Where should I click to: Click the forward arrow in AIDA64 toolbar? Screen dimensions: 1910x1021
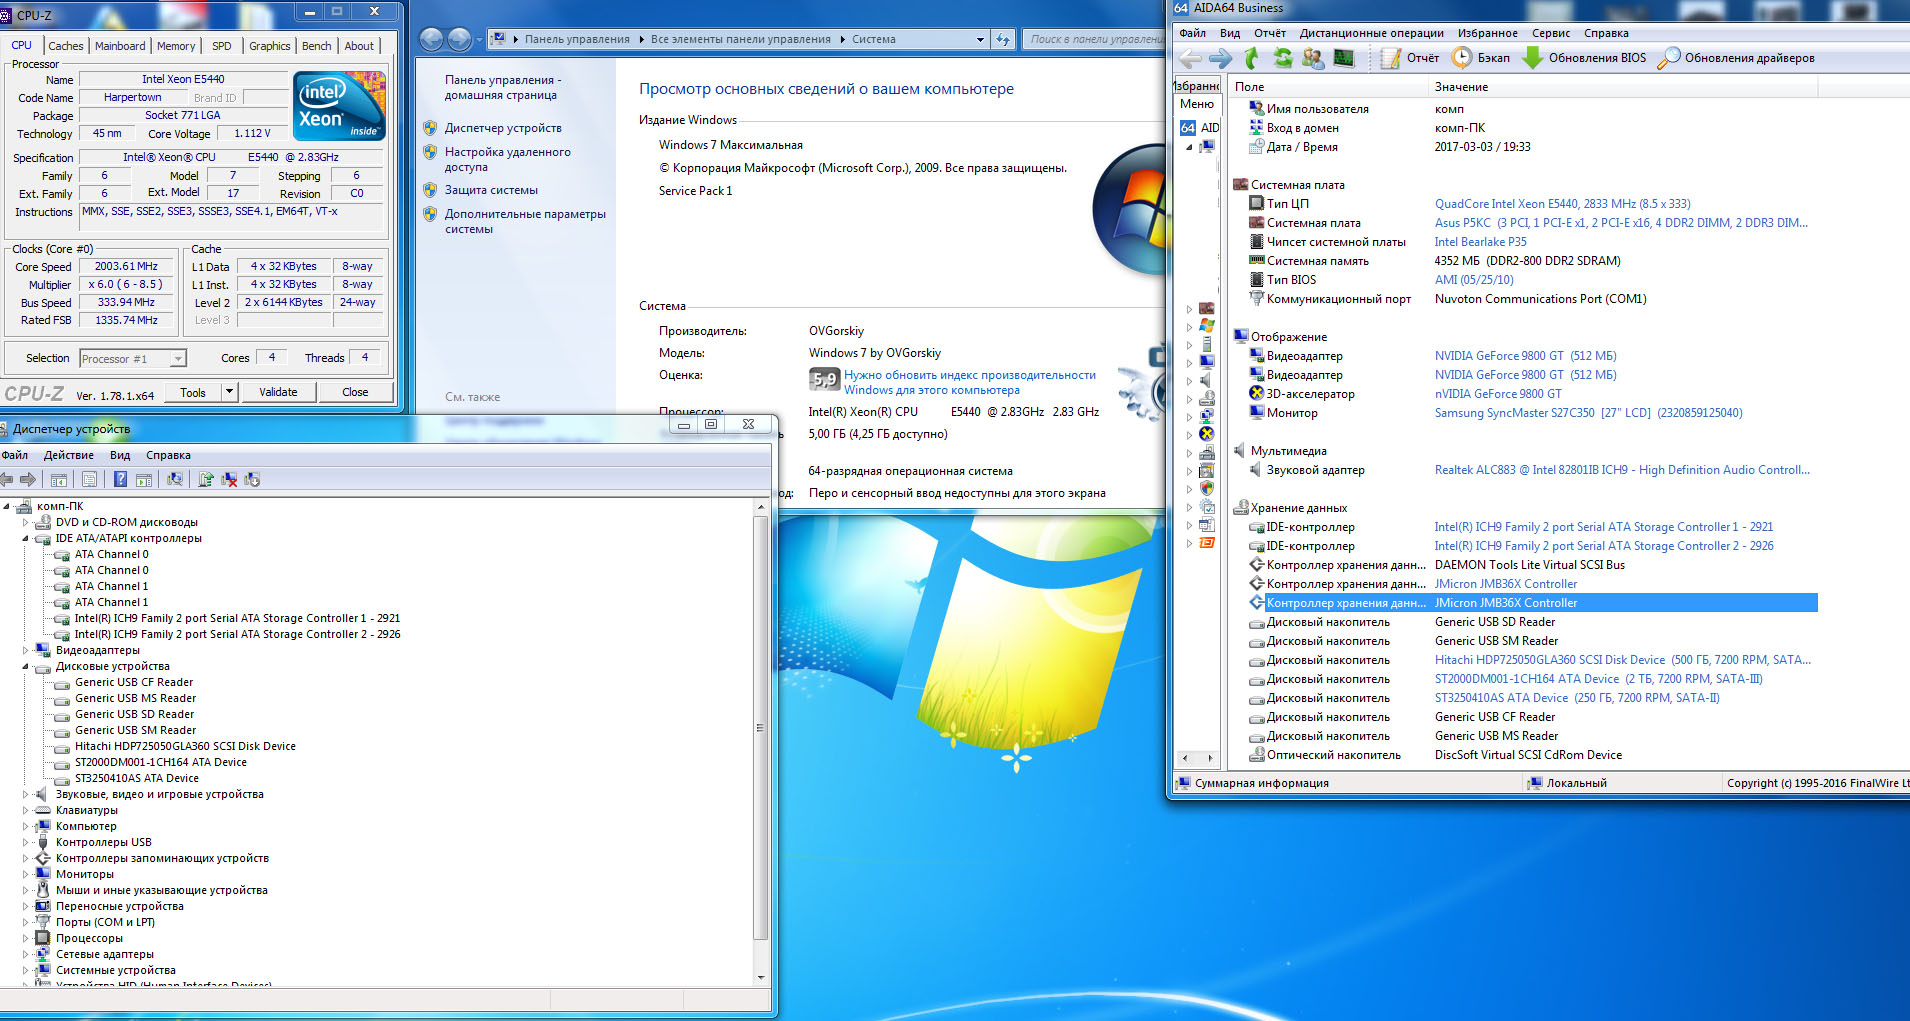pos(1221,58)
